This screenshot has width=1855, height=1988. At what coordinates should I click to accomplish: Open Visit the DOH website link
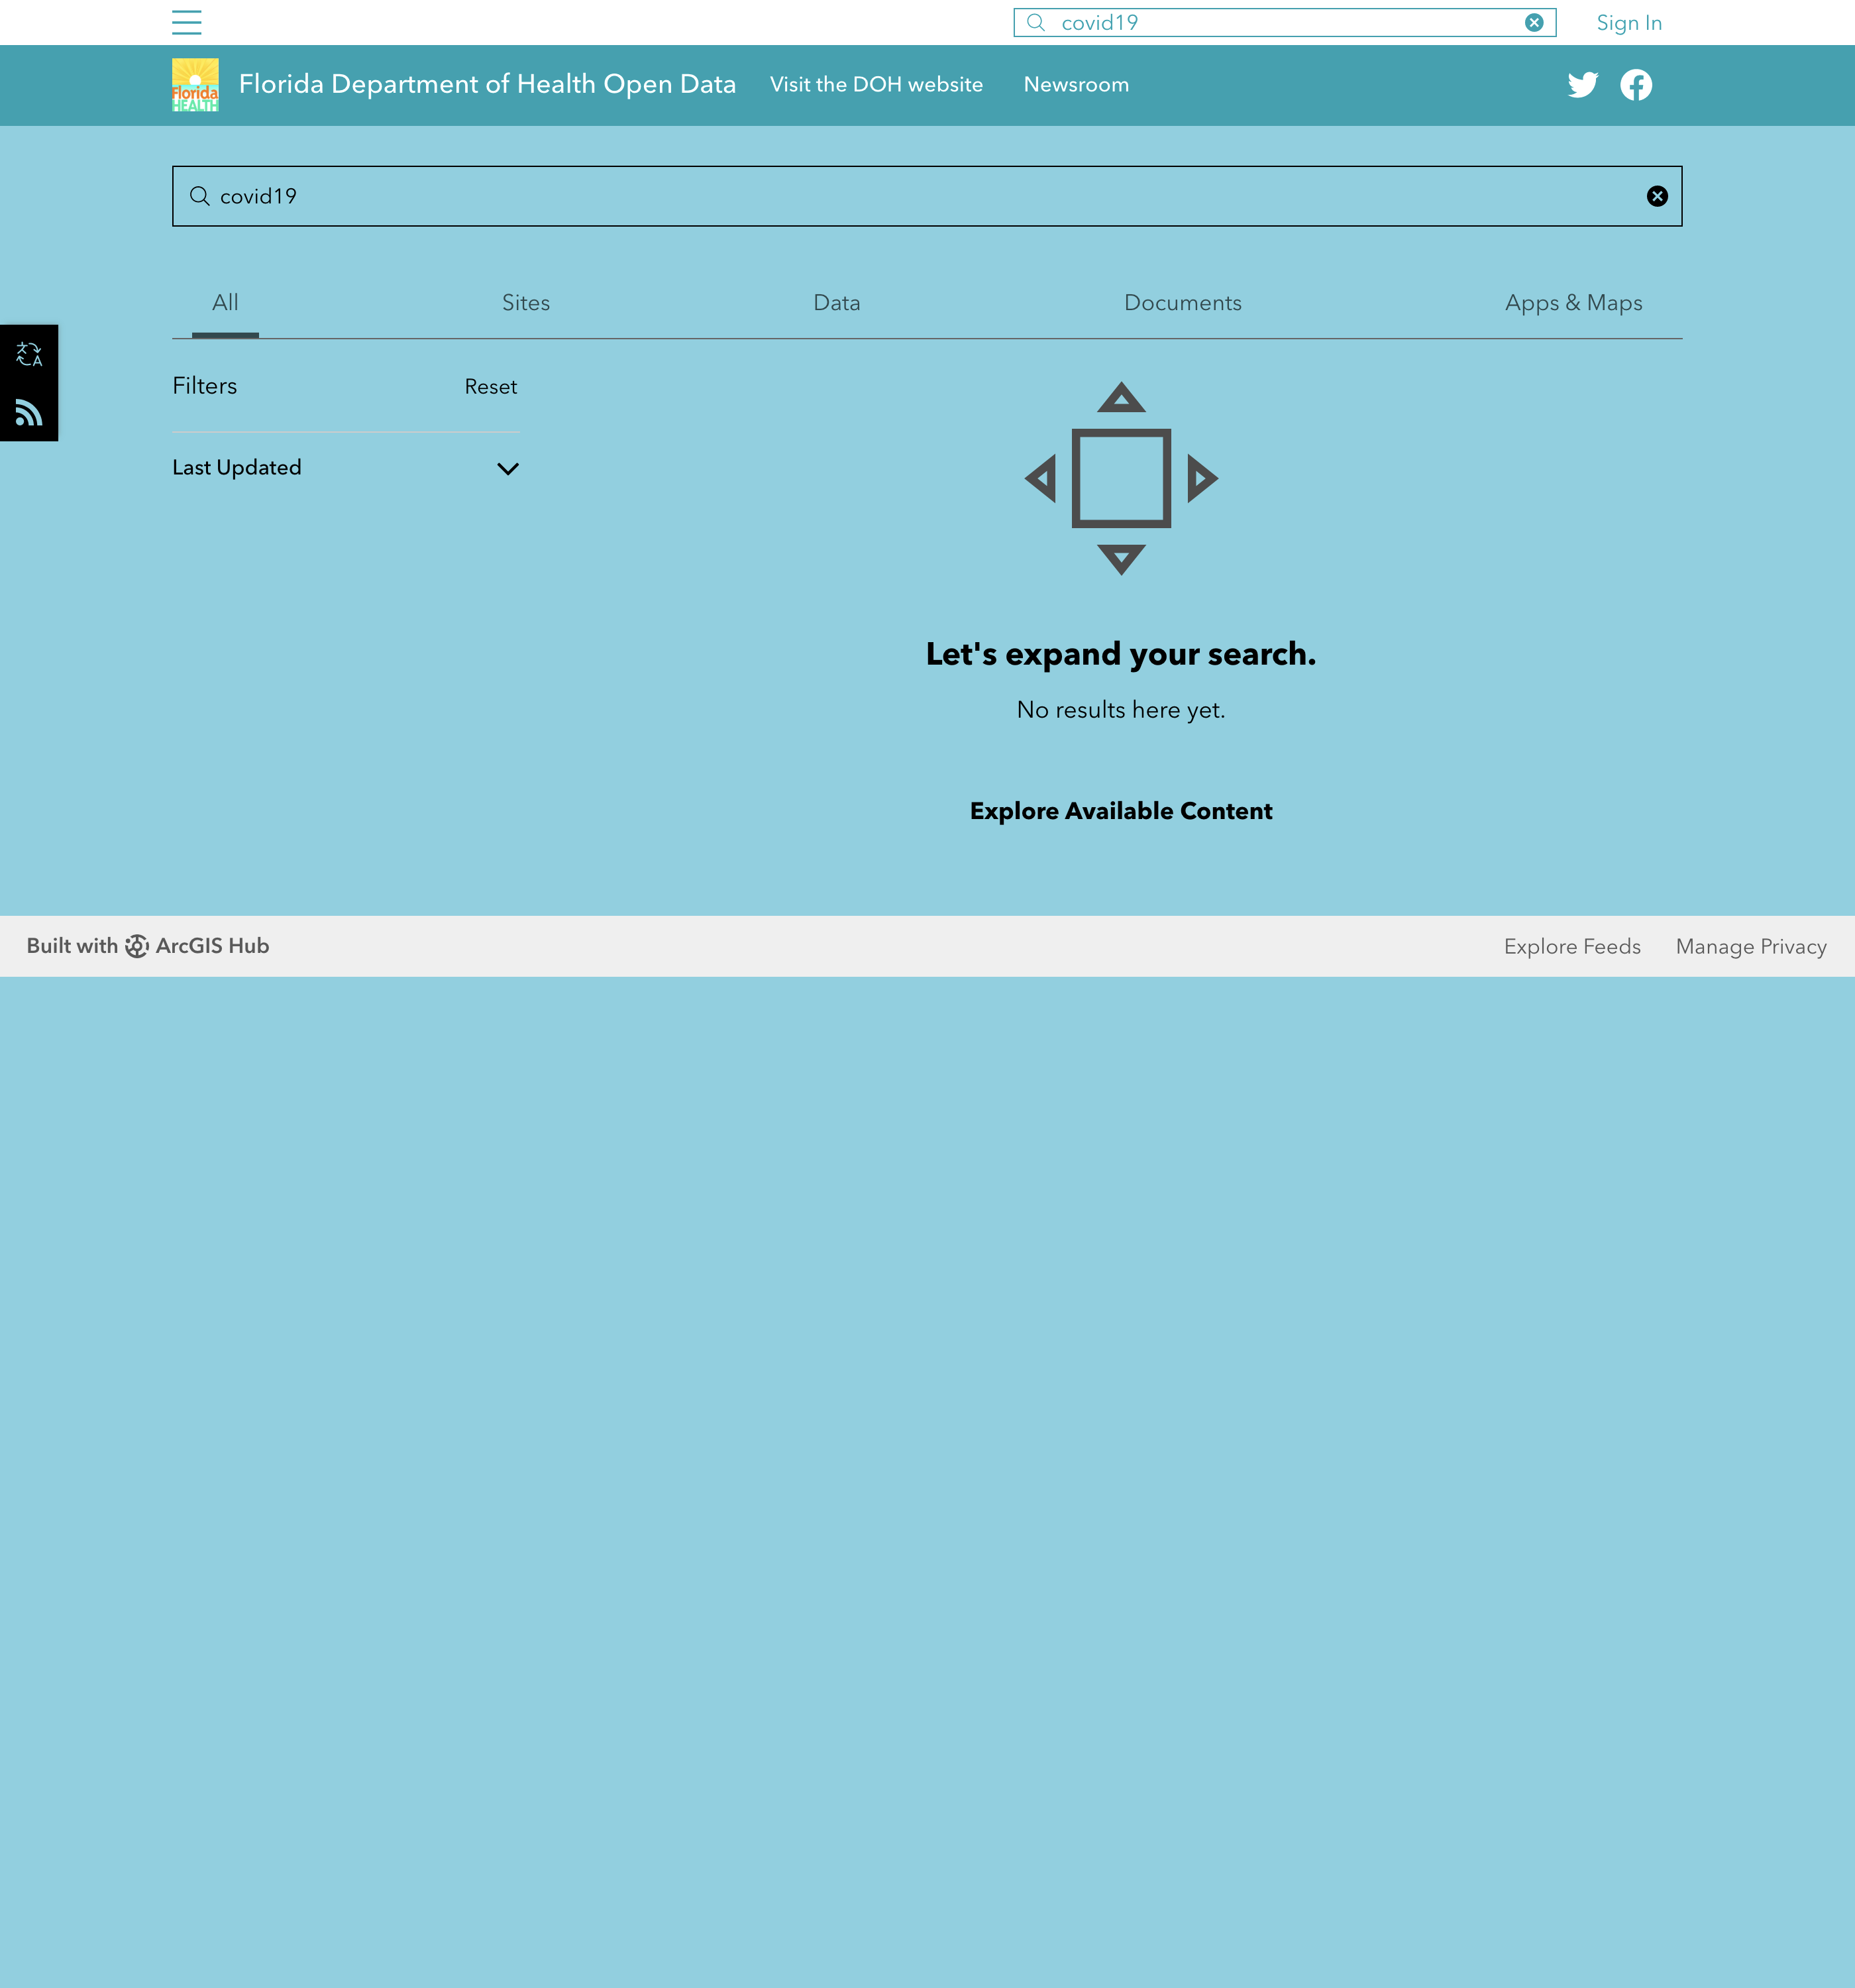876,85
